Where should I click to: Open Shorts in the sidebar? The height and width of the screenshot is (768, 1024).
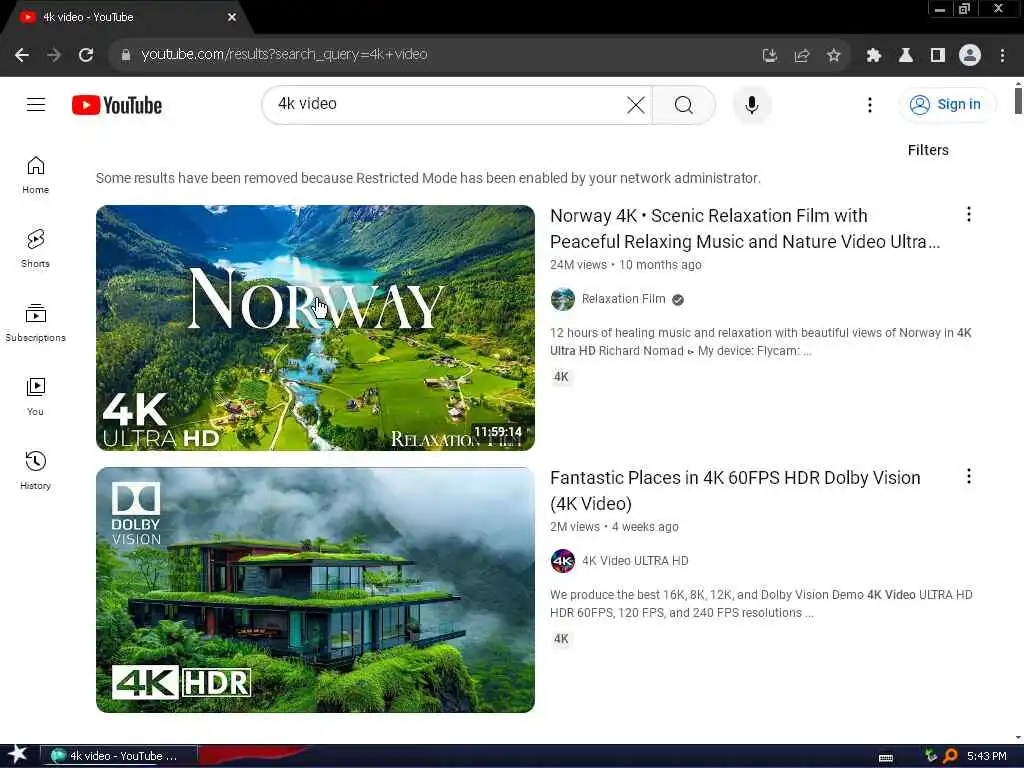pos(35,249)
